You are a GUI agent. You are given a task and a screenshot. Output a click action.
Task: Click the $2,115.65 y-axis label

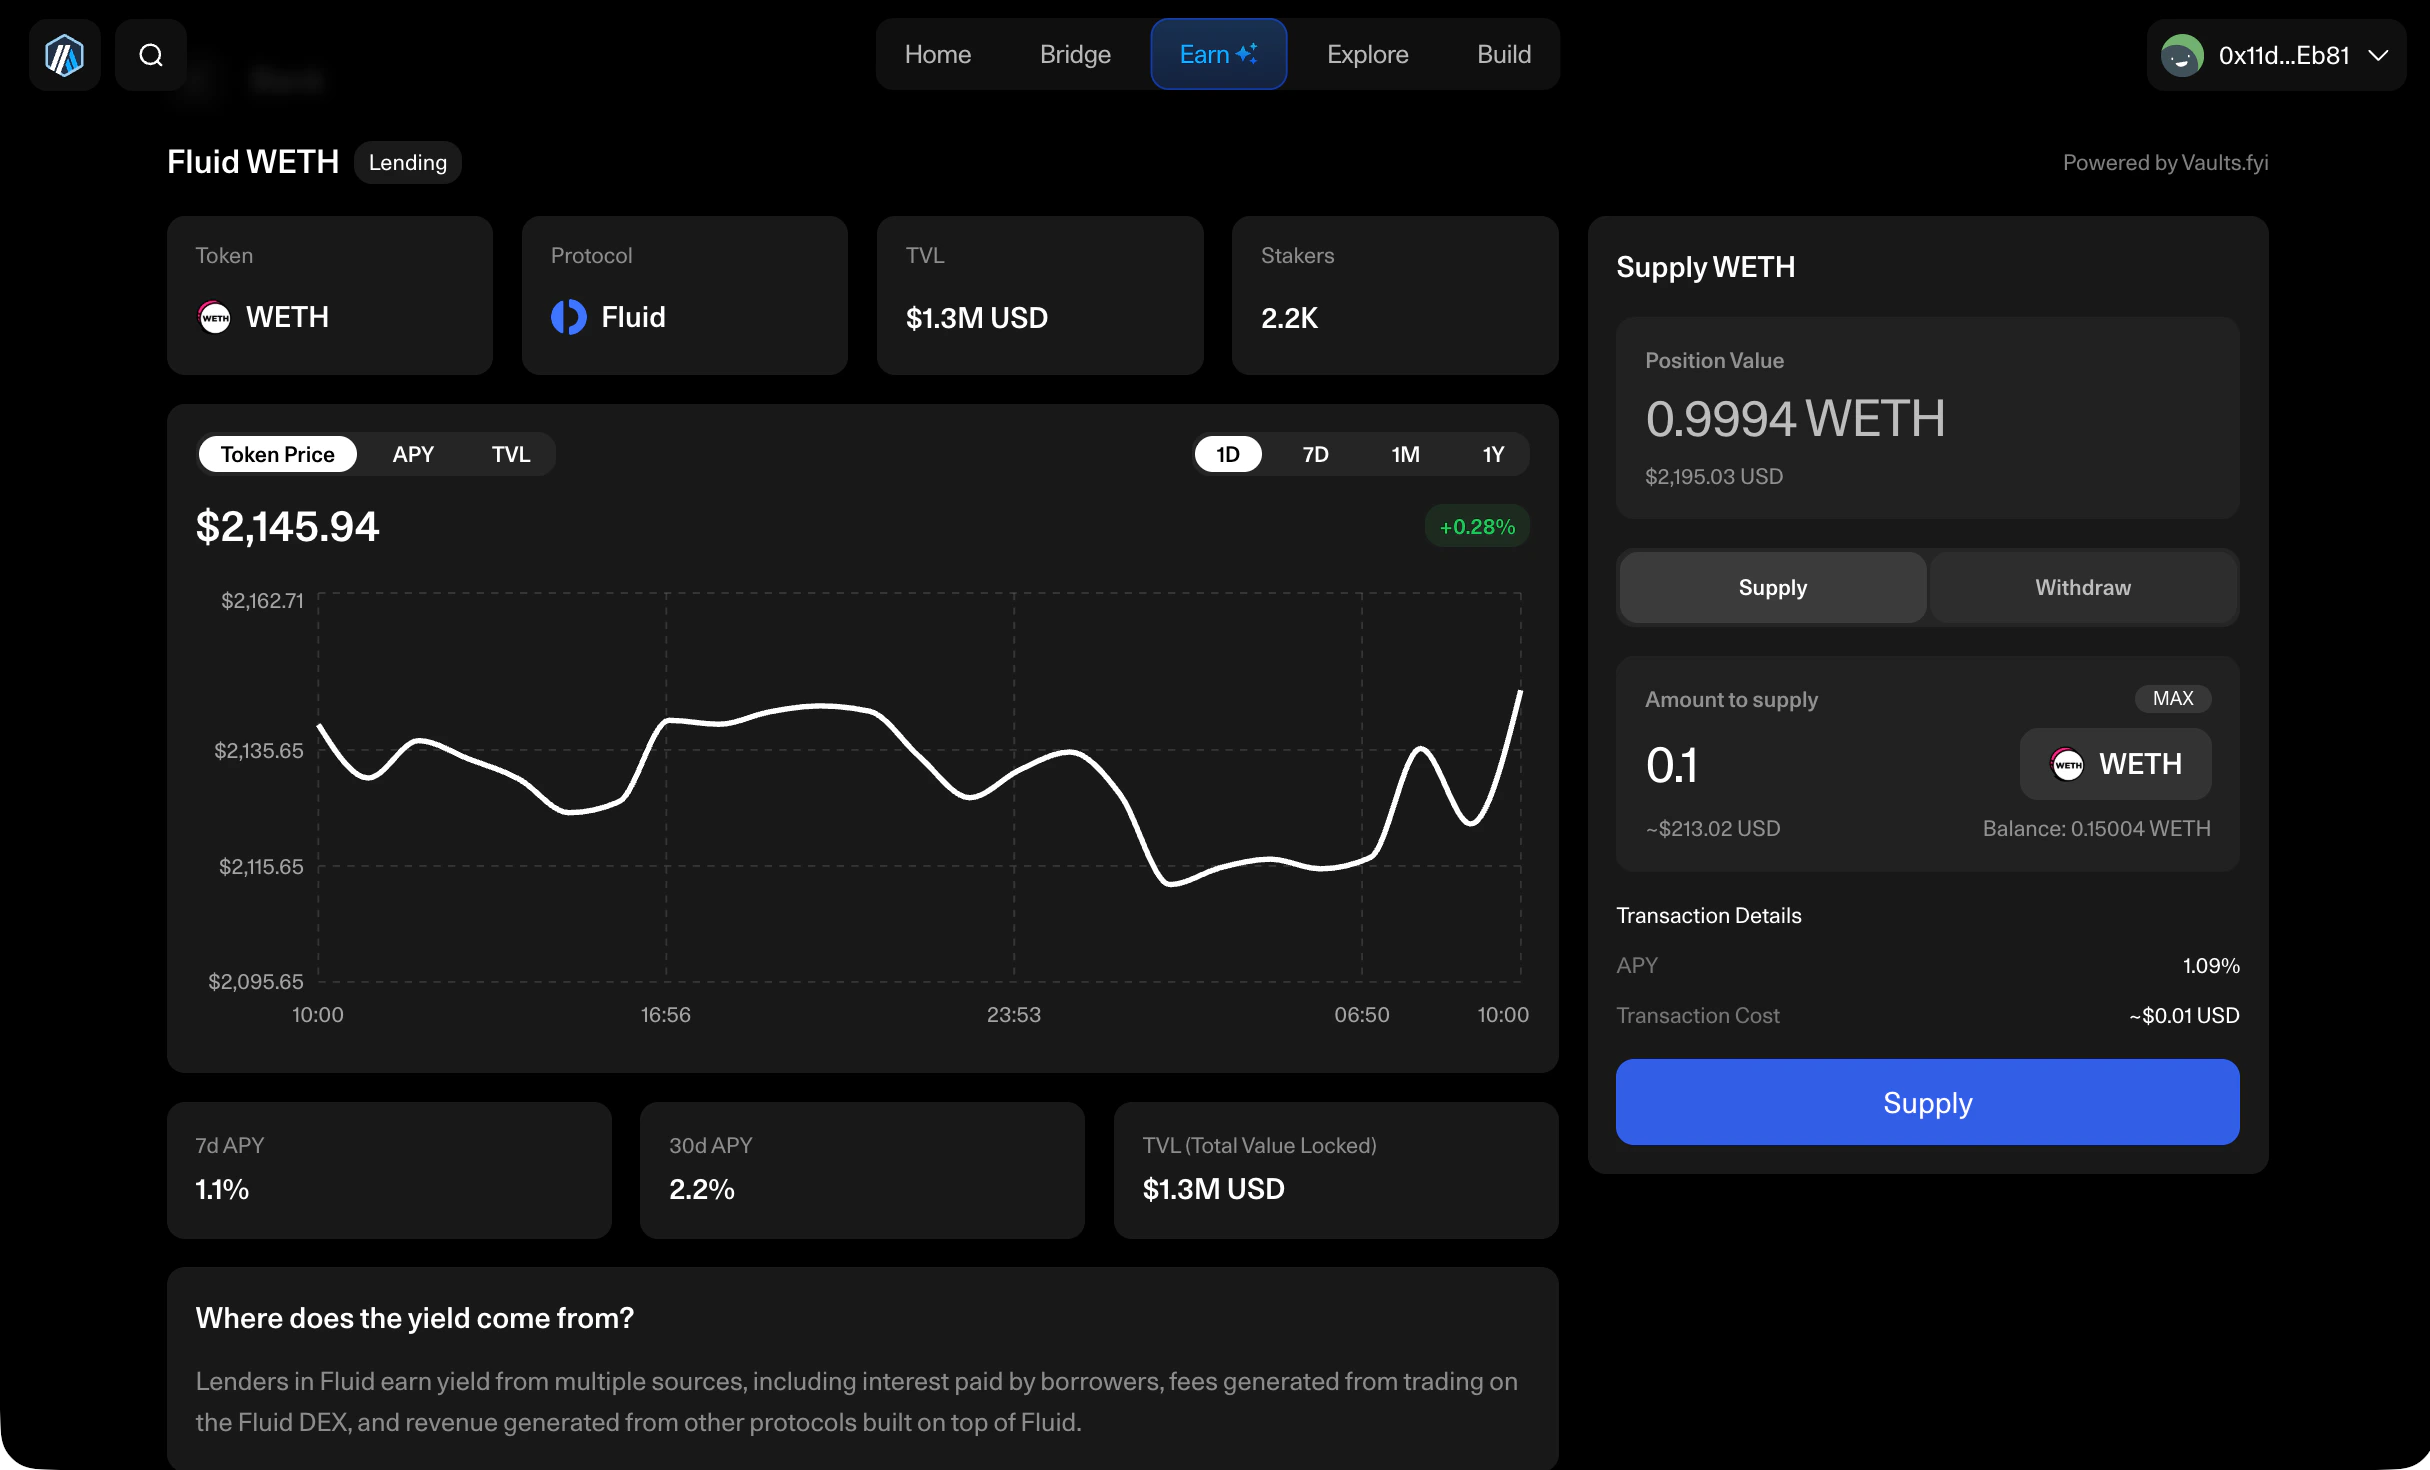click(x=261, y=866)
